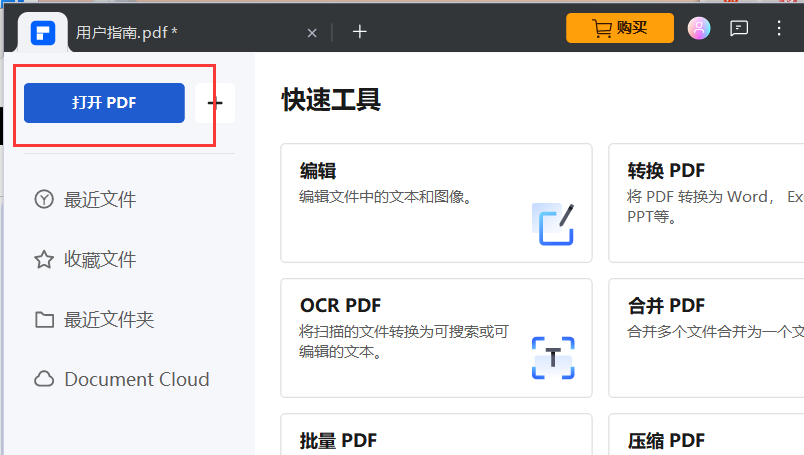The height and width of the screenshot is (455, 804).
Task: Open the feedback message icon
Action: (738, 28)
